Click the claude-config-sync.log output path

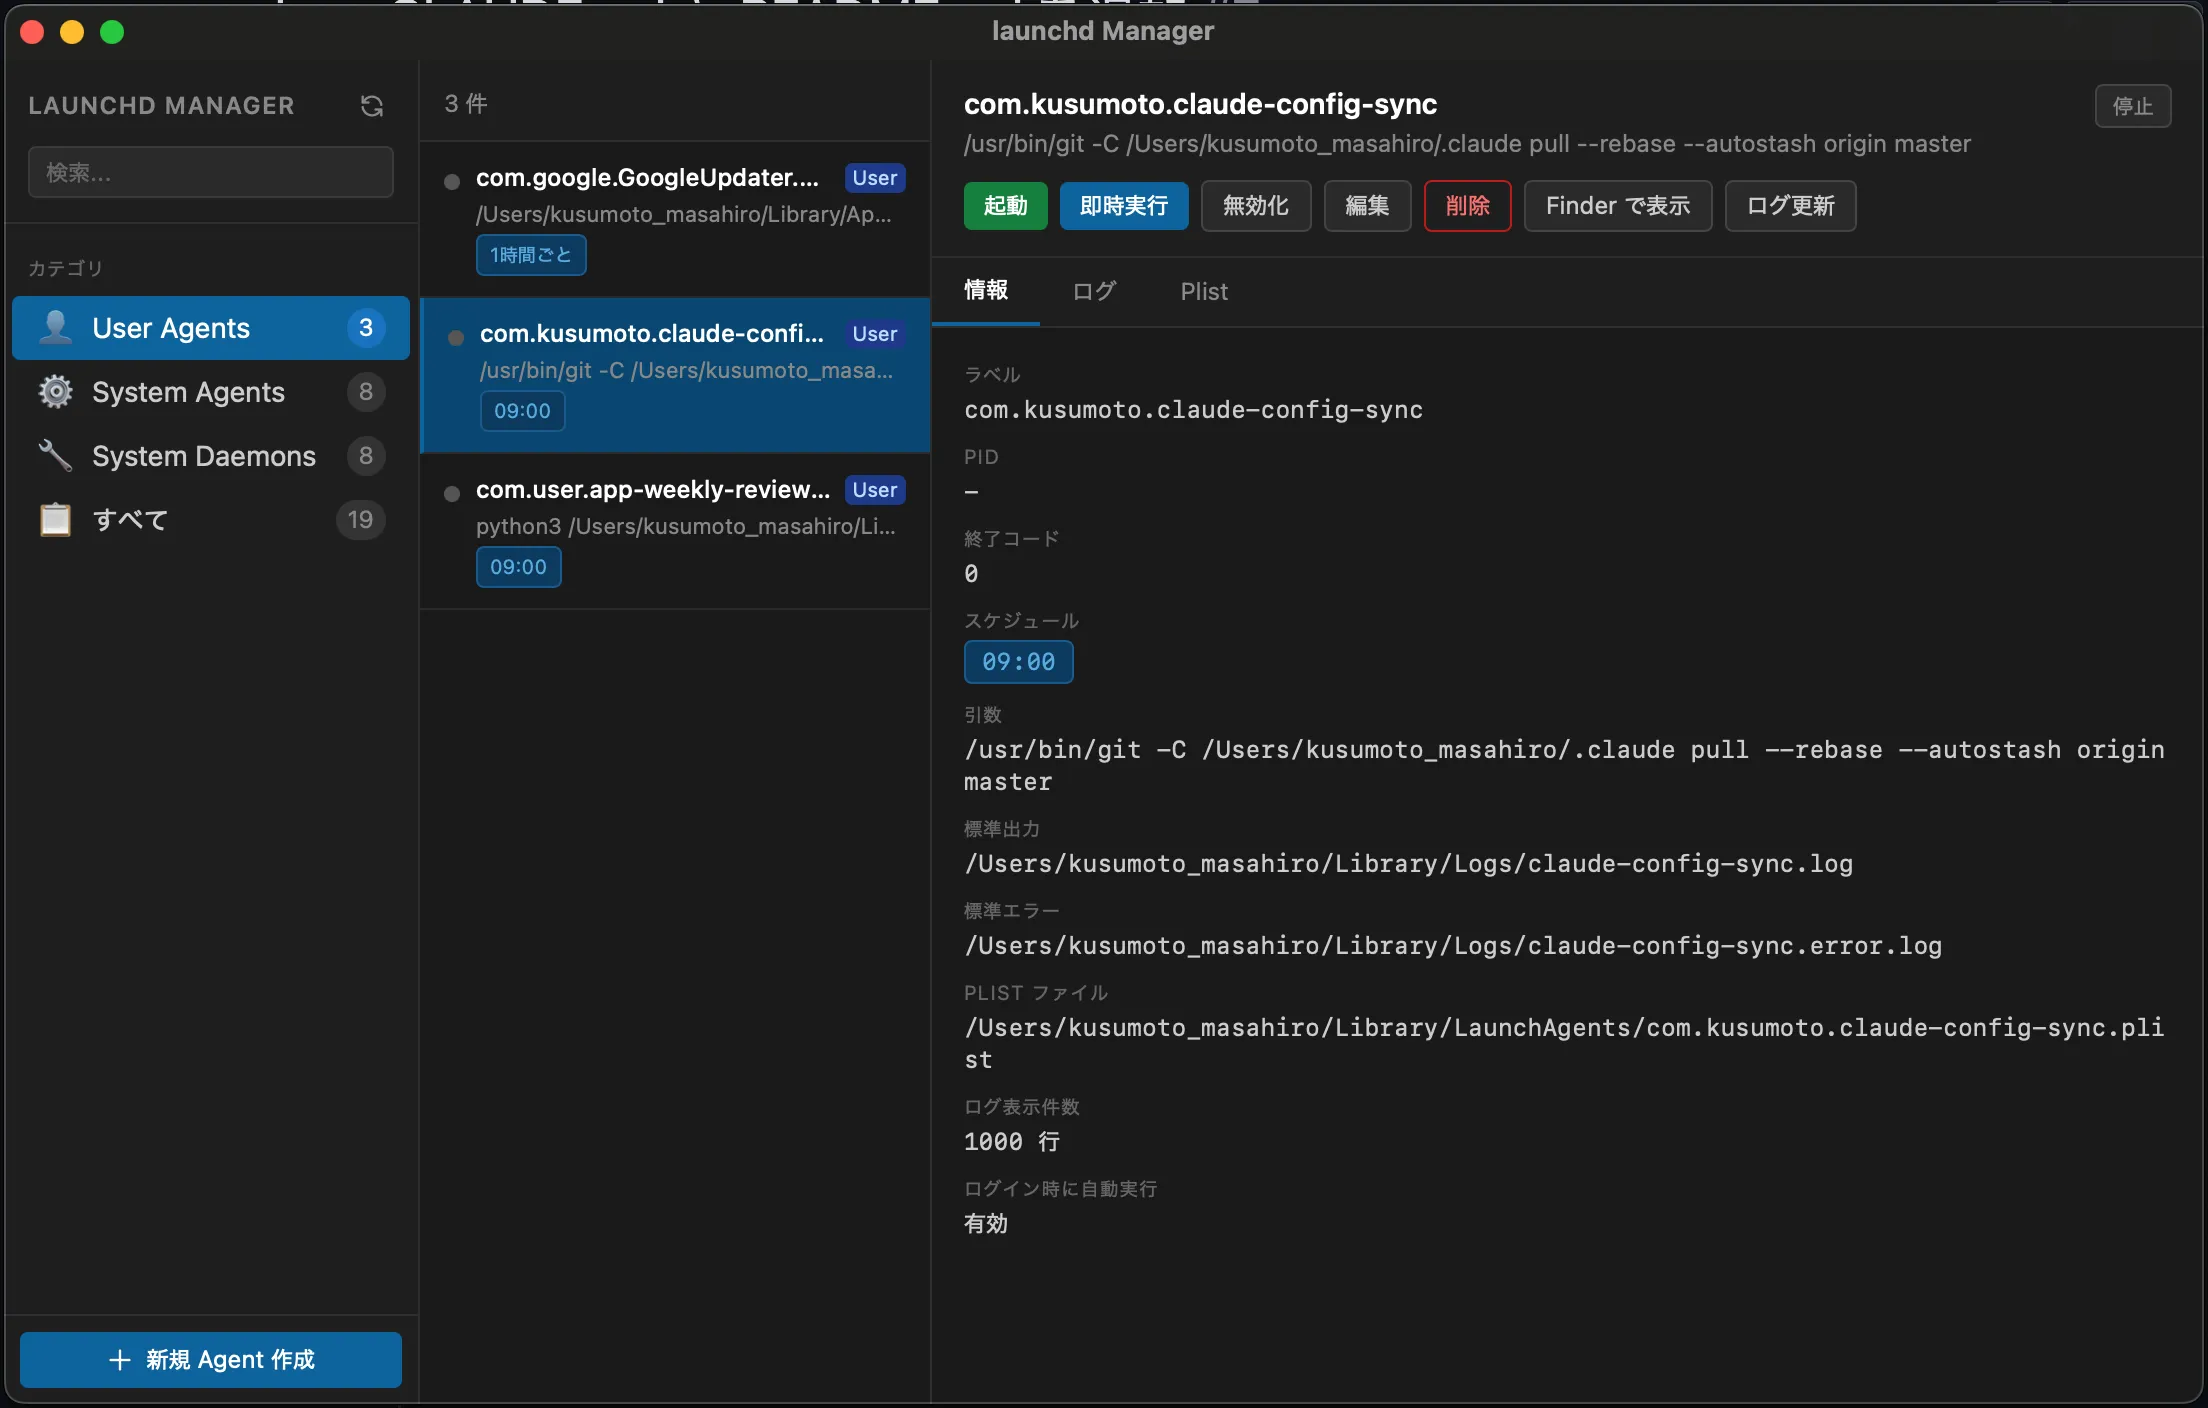(1409, 864)
